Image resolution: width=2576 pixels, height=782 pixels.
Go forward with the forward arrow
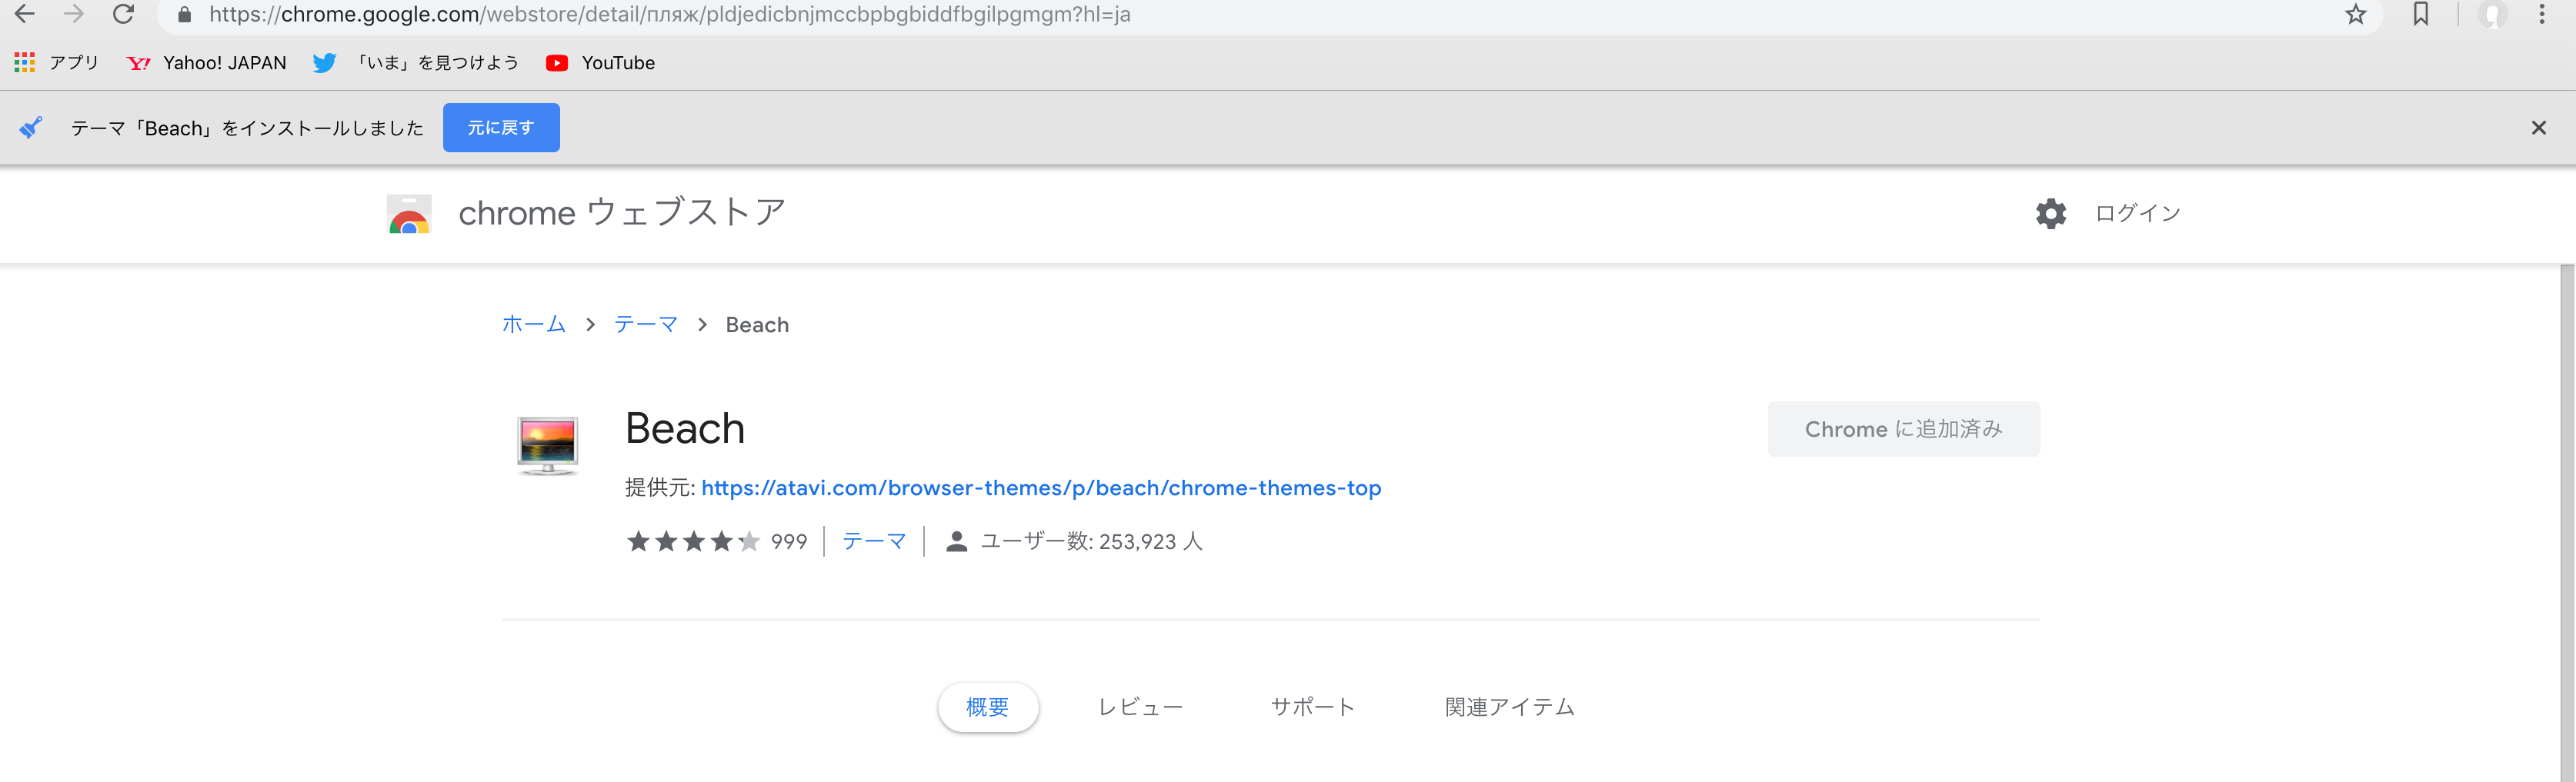[x=74, y=14]
